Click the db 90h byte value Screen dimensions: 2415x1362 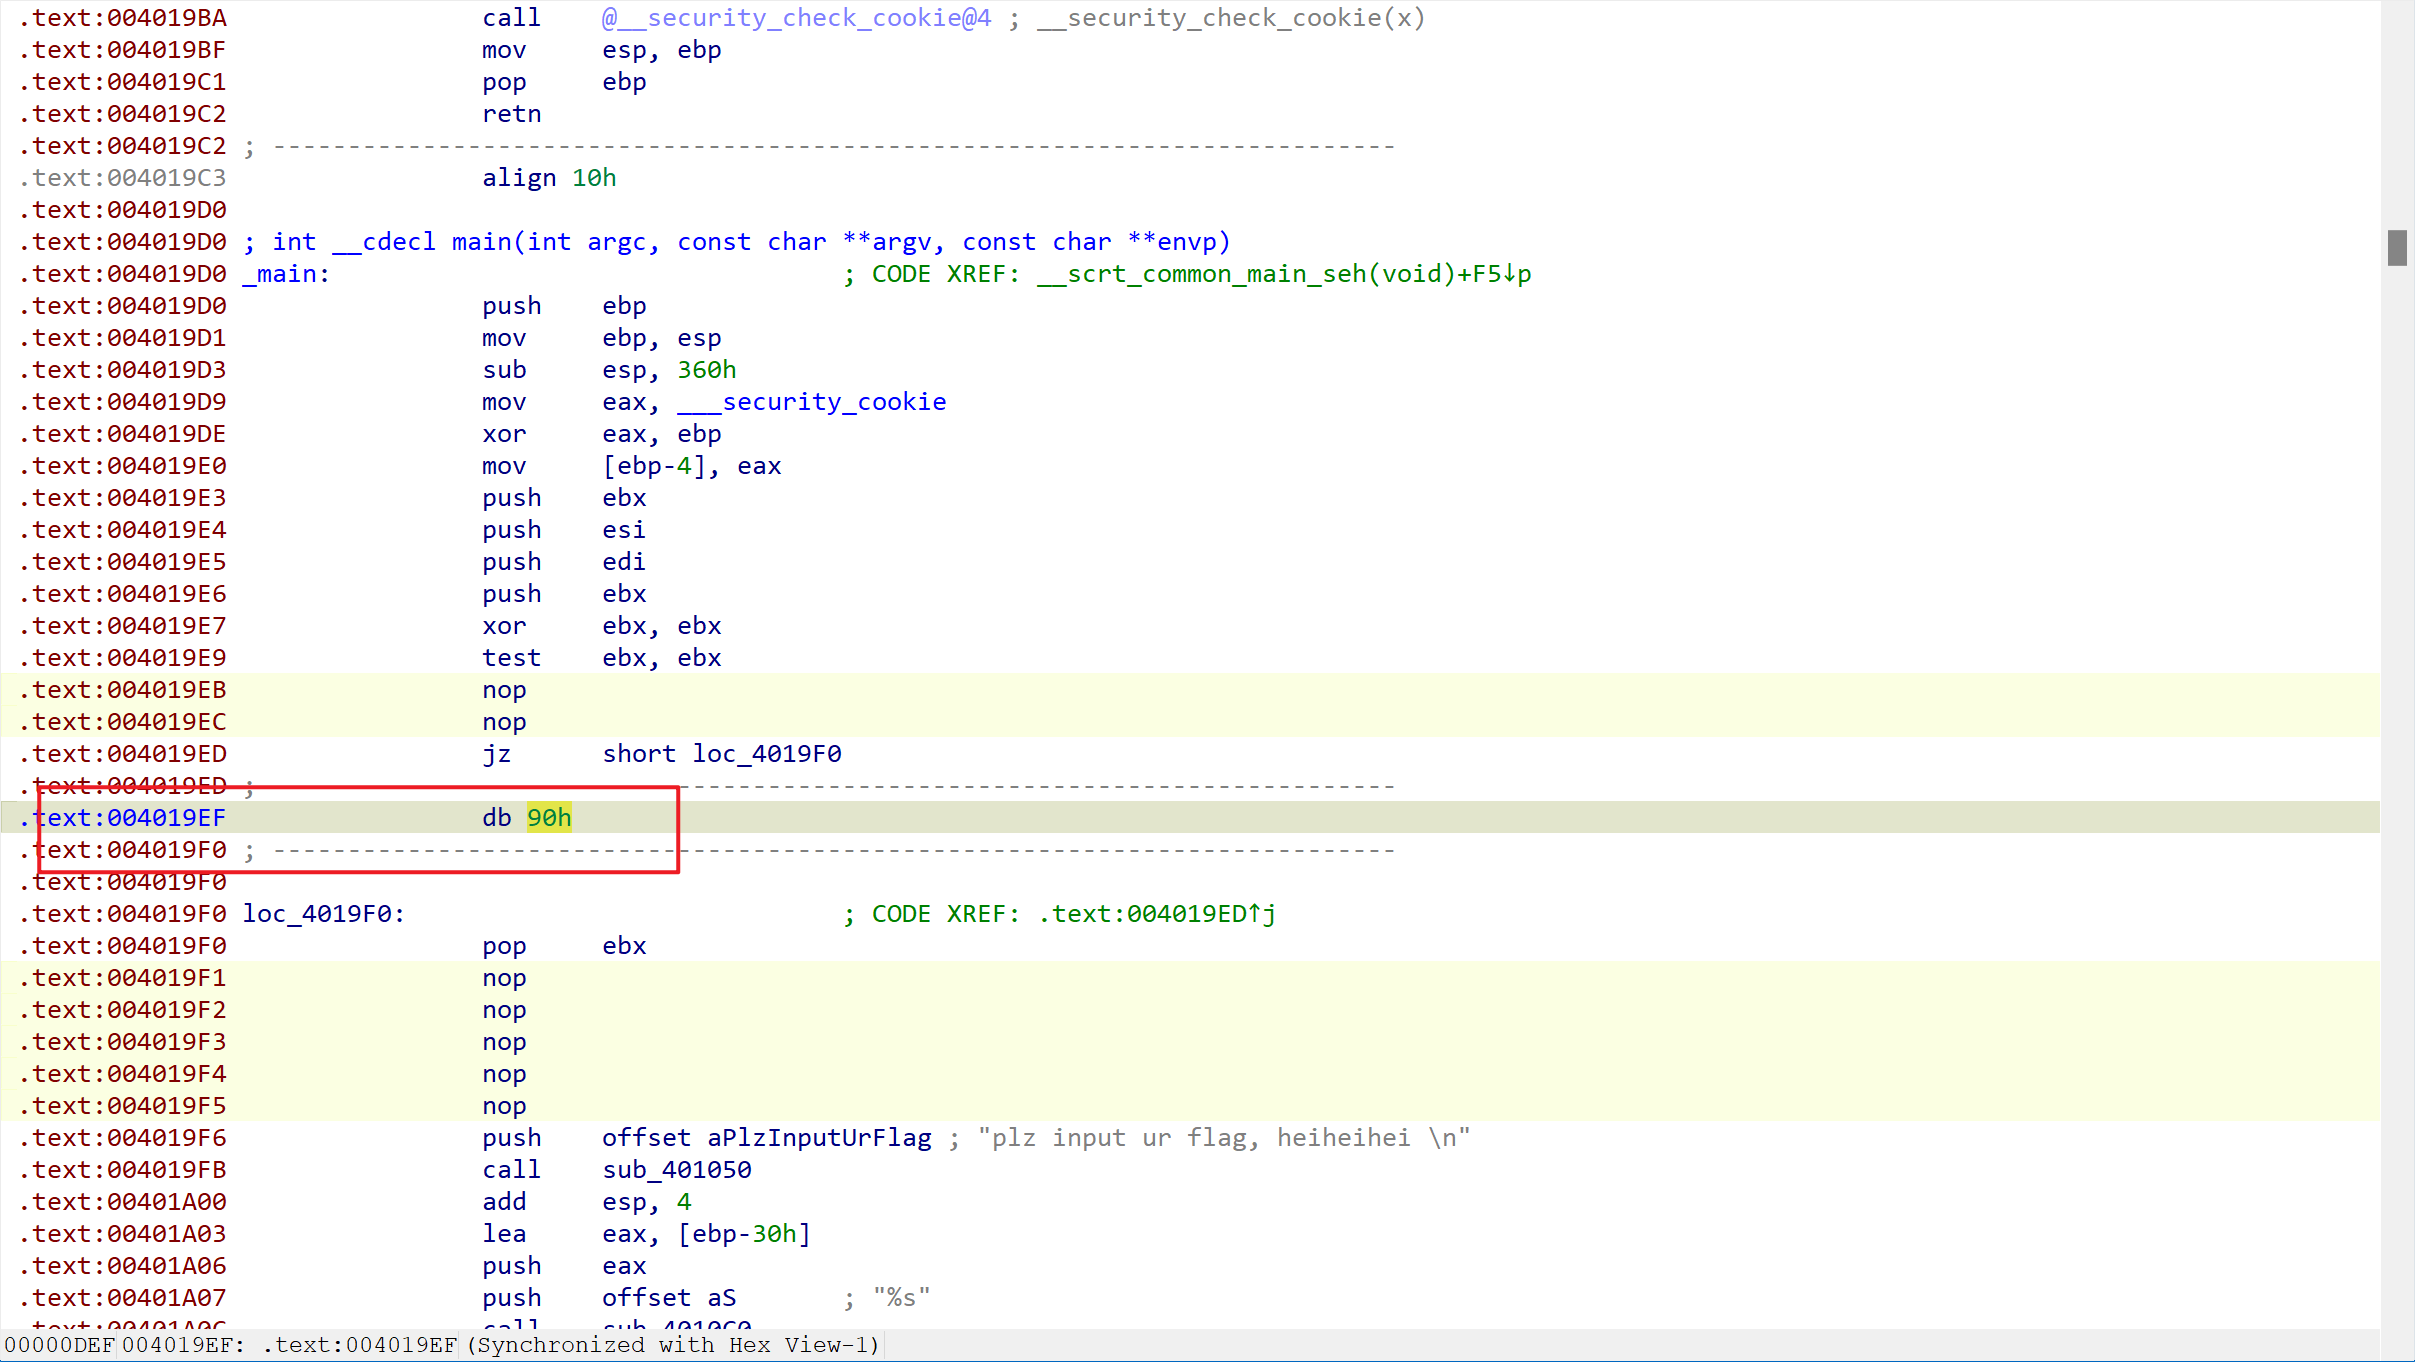click(549, 818)
